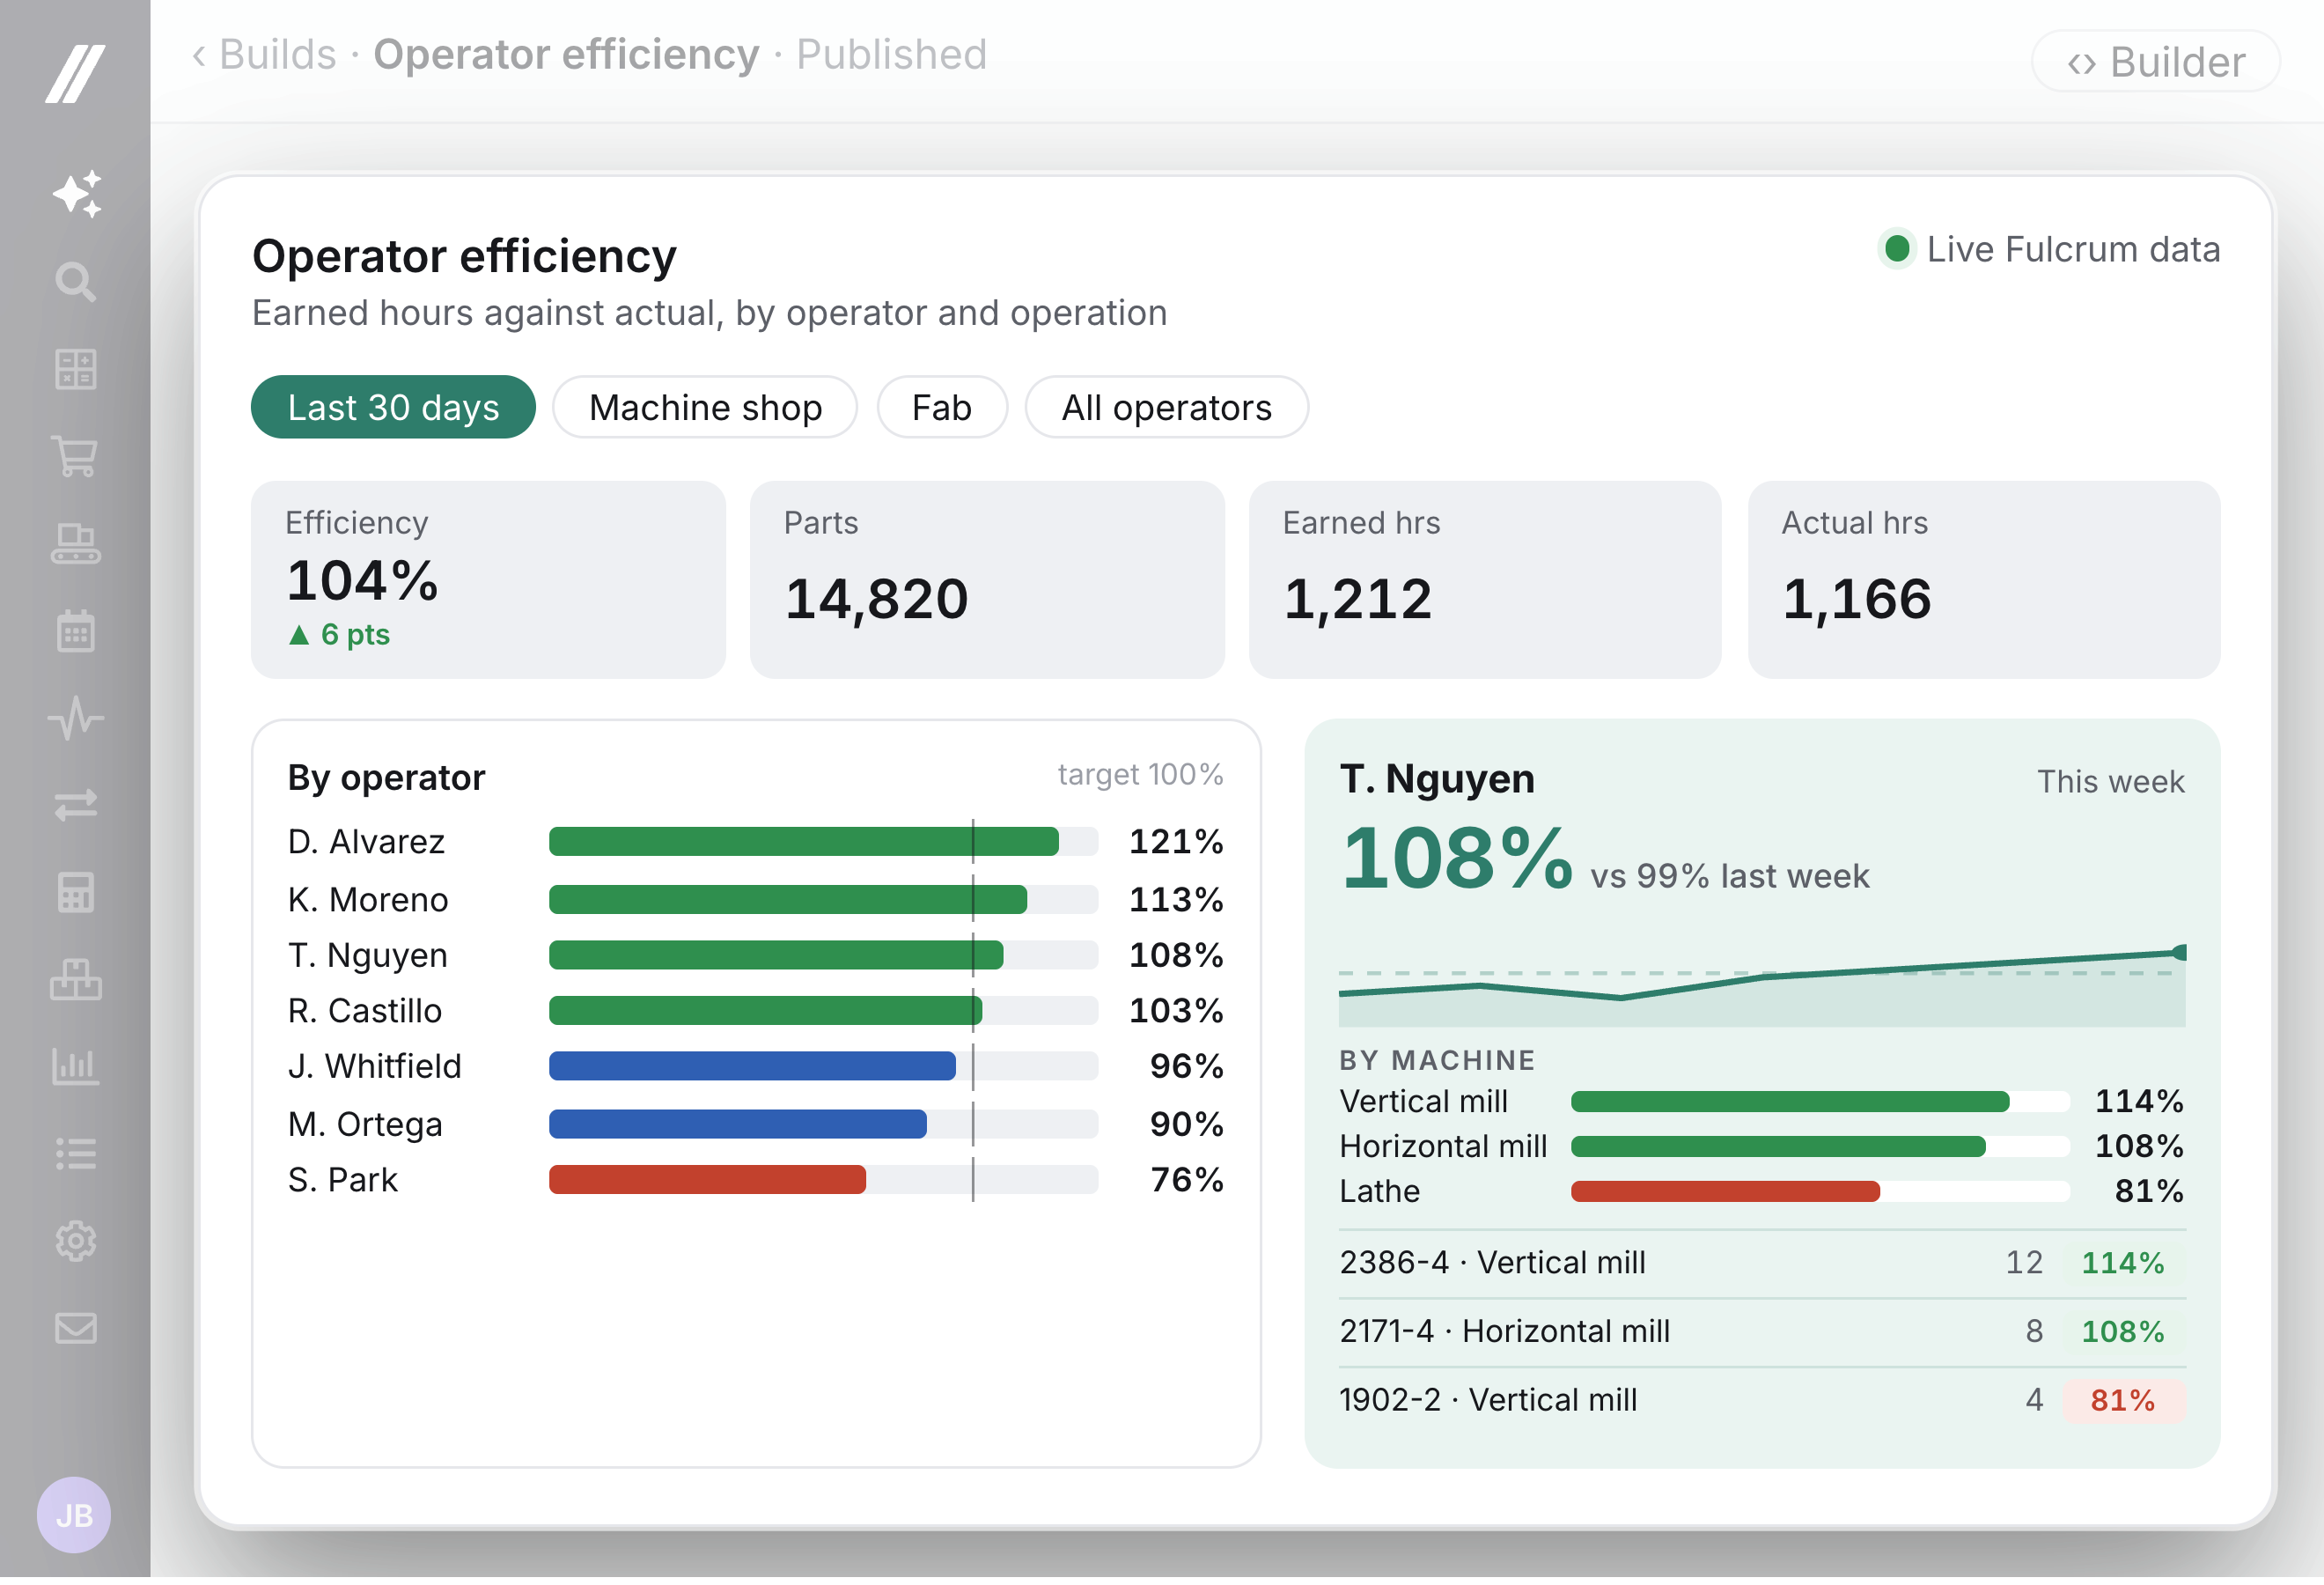This screenshot has height=1585, width=2324.
Task: Click the Live Fulcrum data status indicator
Action: coord(2049,250)
